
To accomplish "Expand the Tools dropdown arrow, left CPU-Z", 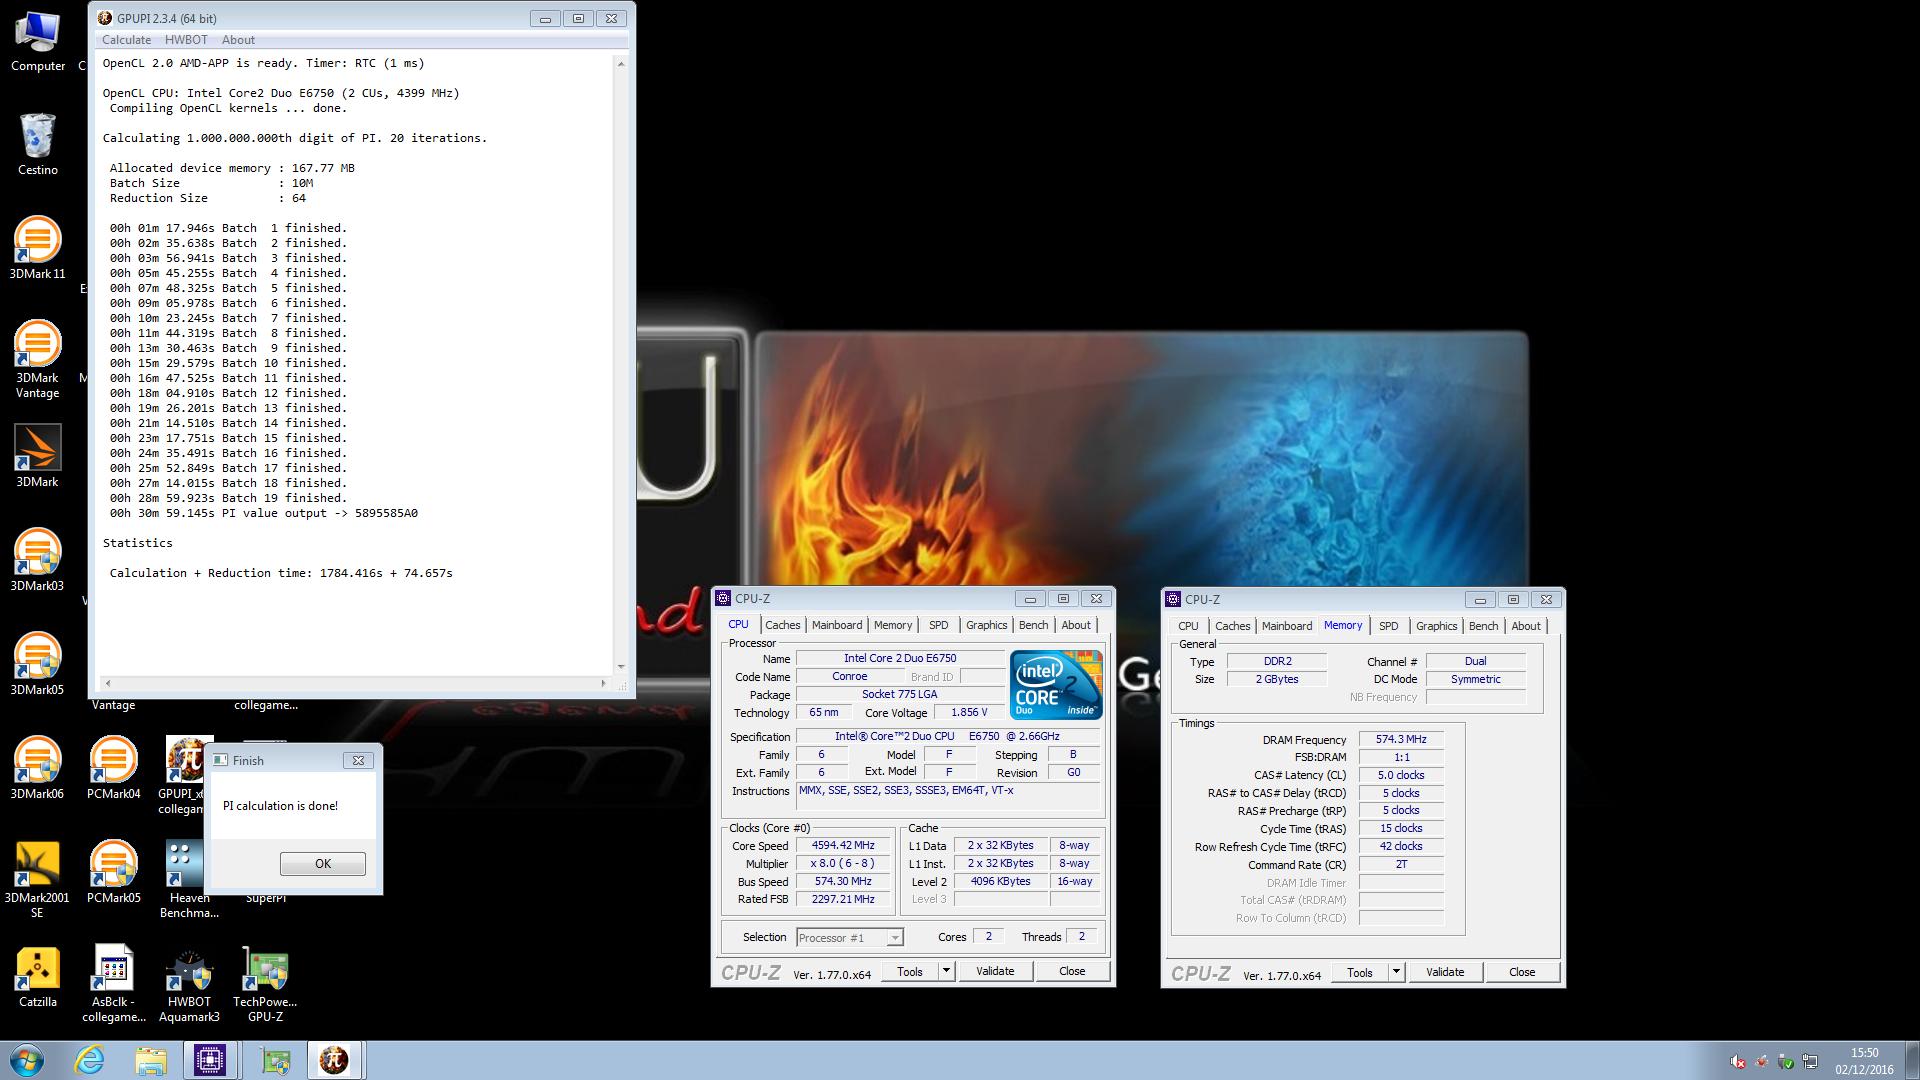I will 947,971.
